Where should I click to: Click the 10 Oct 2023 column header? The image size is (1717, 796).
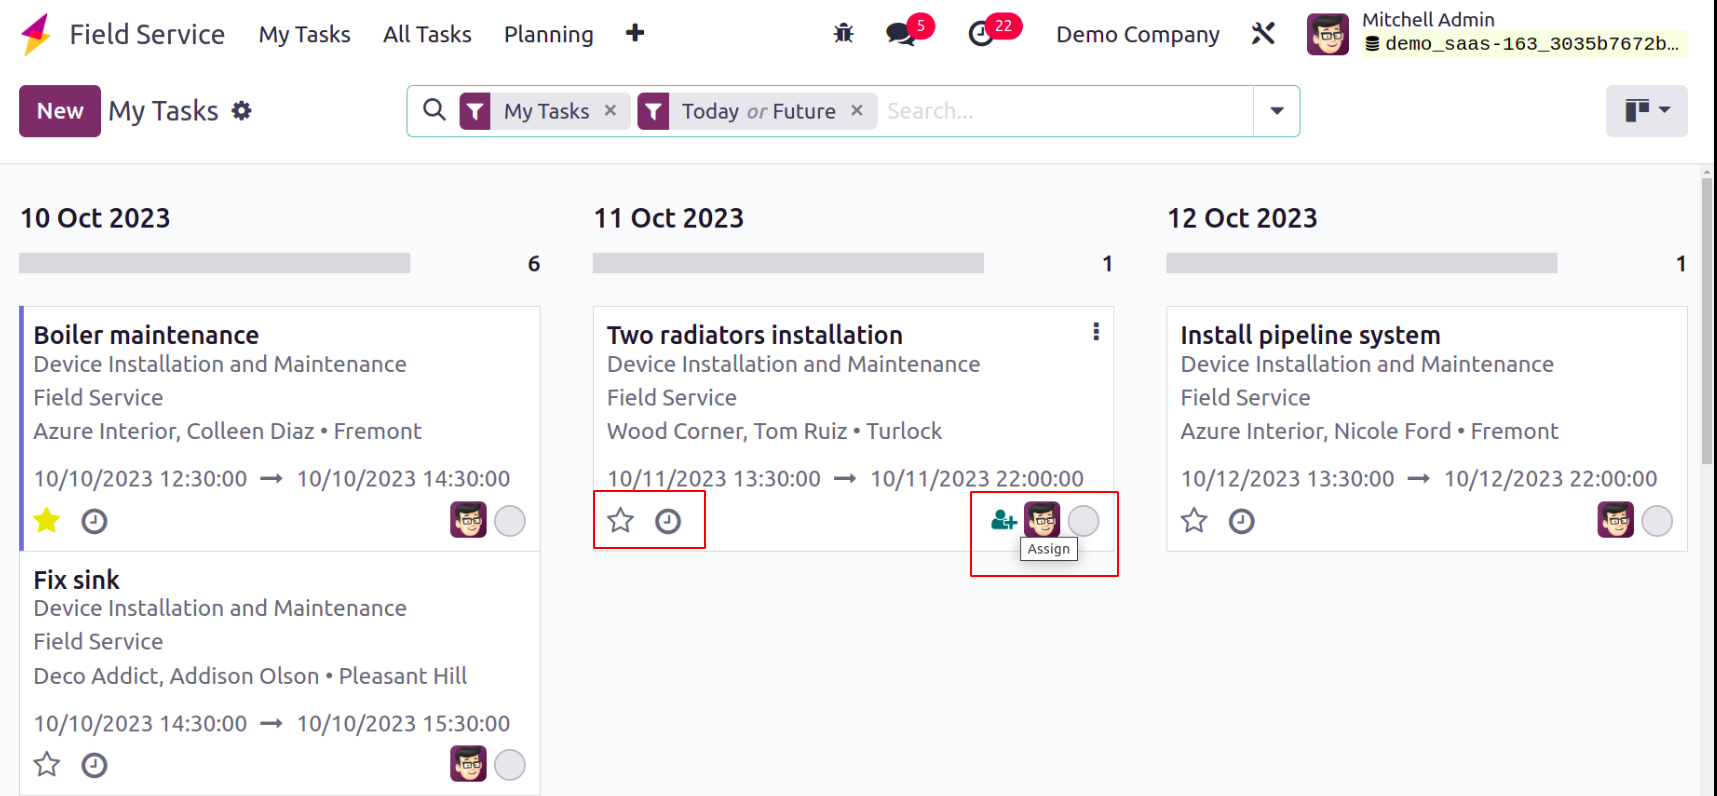(95, 218)
